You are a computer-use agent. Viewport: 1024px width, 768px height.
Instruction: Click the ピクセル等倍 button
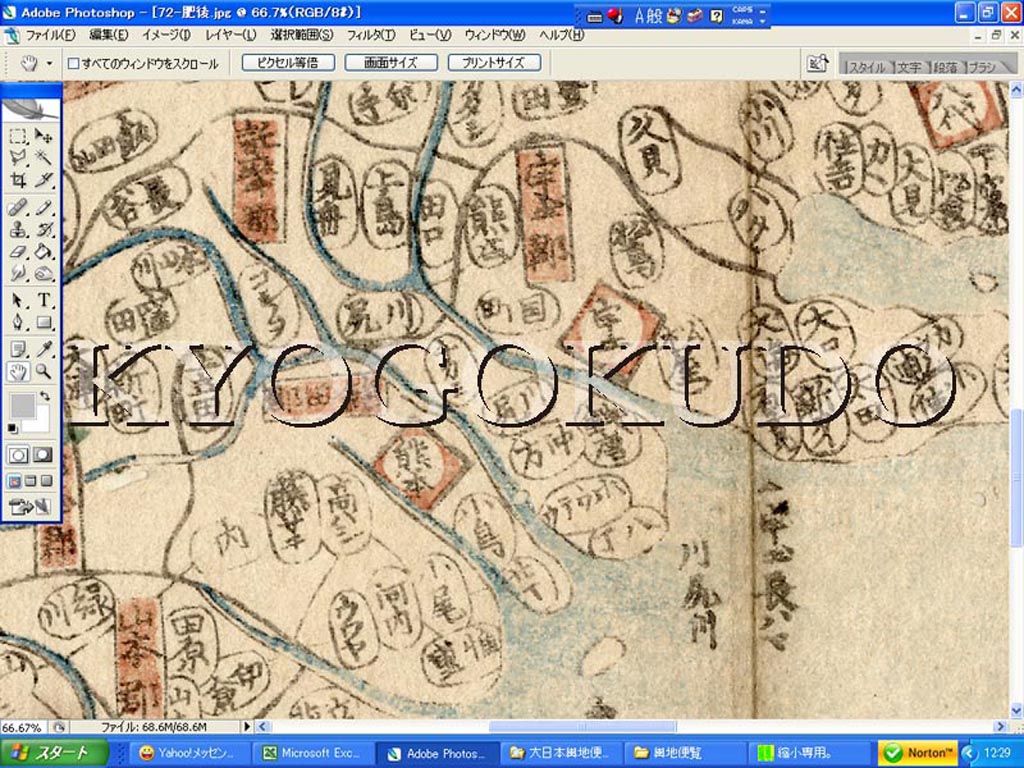tap(288, 63)
